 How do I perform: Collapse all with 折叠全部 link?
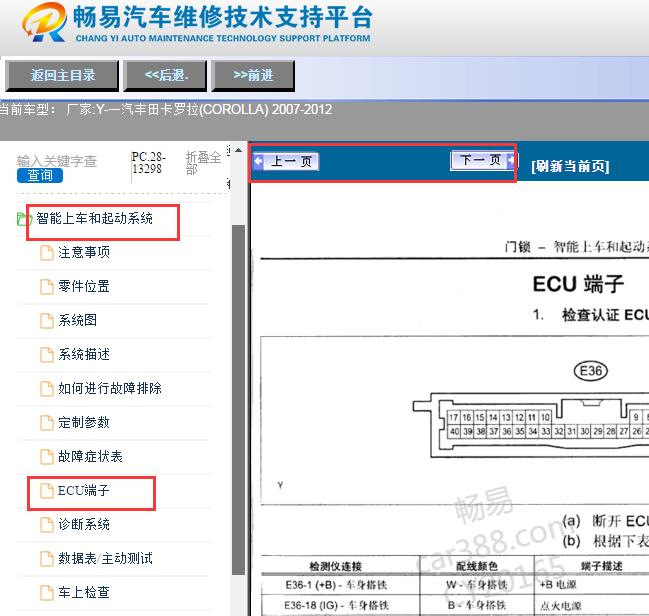pyautogui.click(x=203, y=163)
